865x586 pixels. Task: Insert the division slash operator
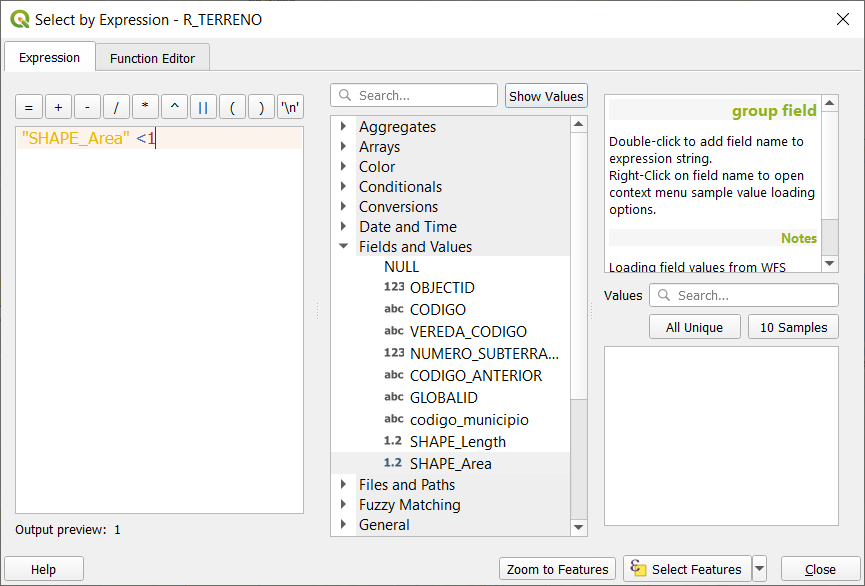(116, 107)
